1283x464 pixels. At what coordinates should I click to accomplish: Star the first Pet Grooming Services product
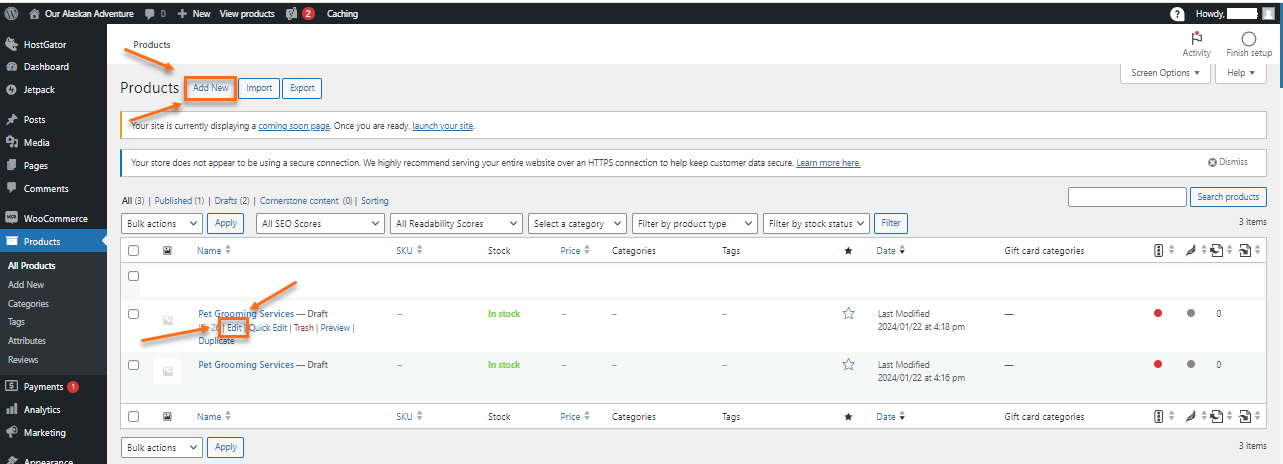[848, 314]
